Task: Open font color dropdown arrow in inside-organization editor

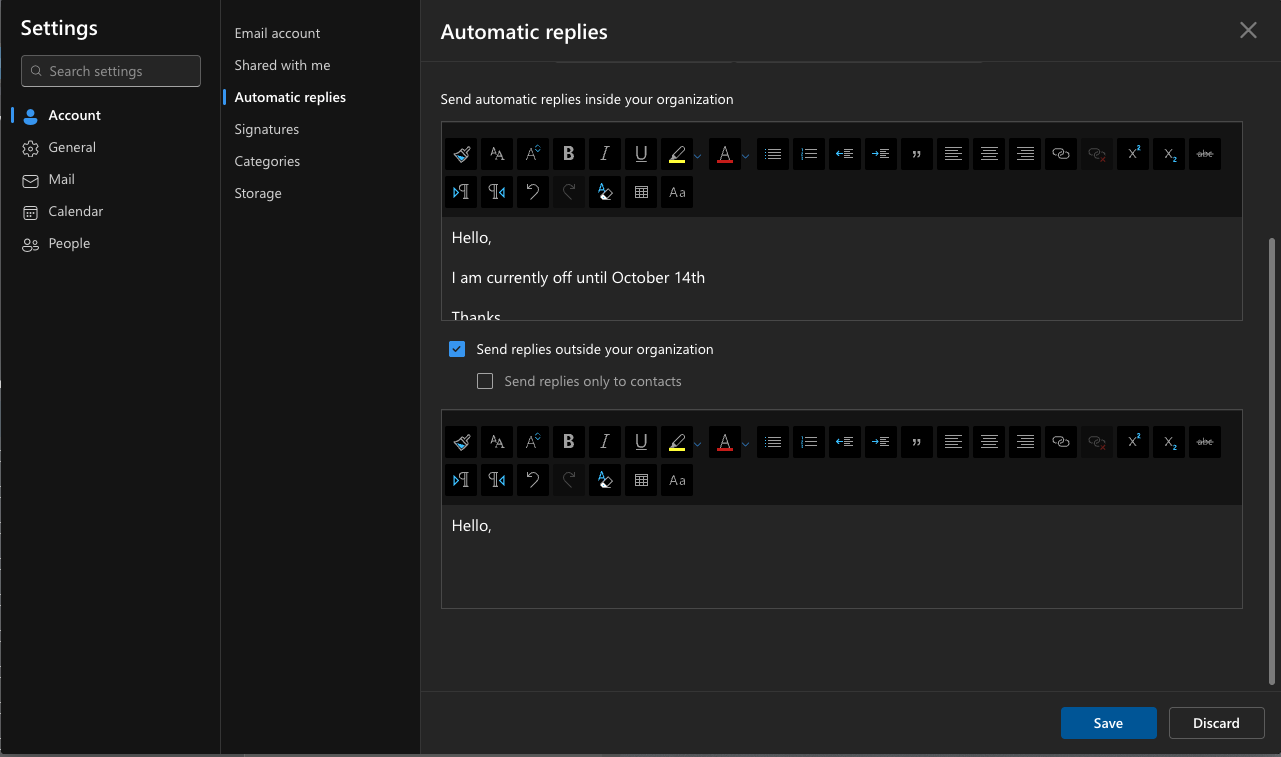Action: click(745, 155)
